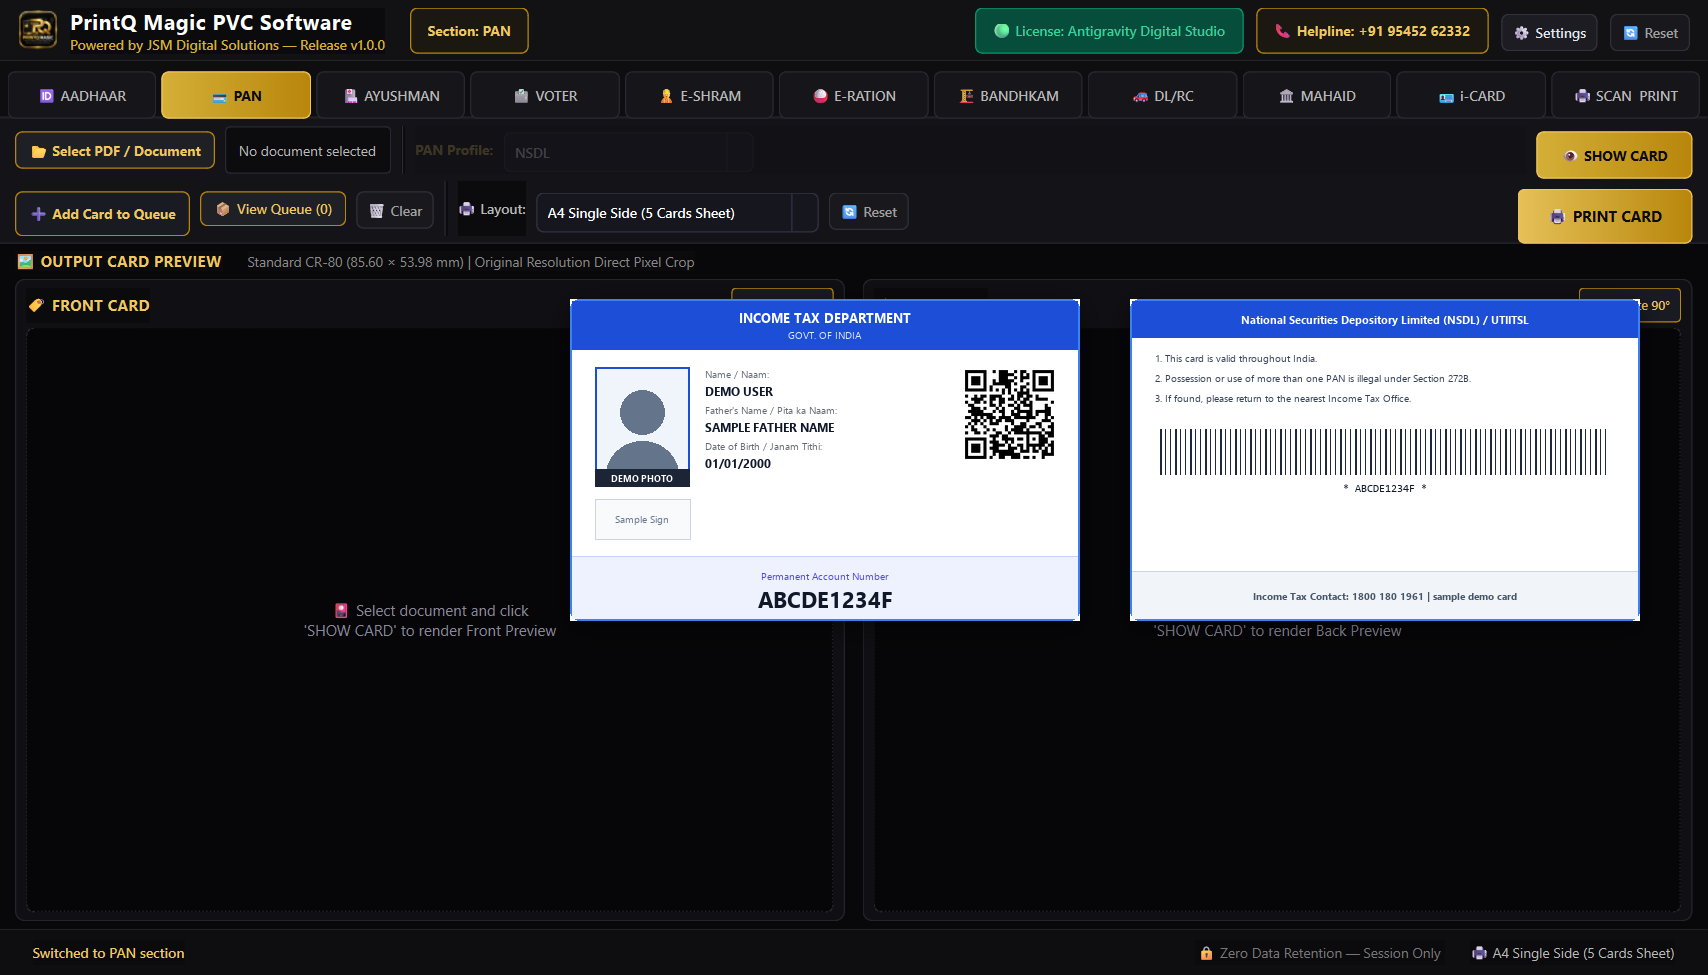Click the INCOME TAX DEPARTMENT card header
The height and width of the screenshot is (975, 1708).
pos(825,325)
